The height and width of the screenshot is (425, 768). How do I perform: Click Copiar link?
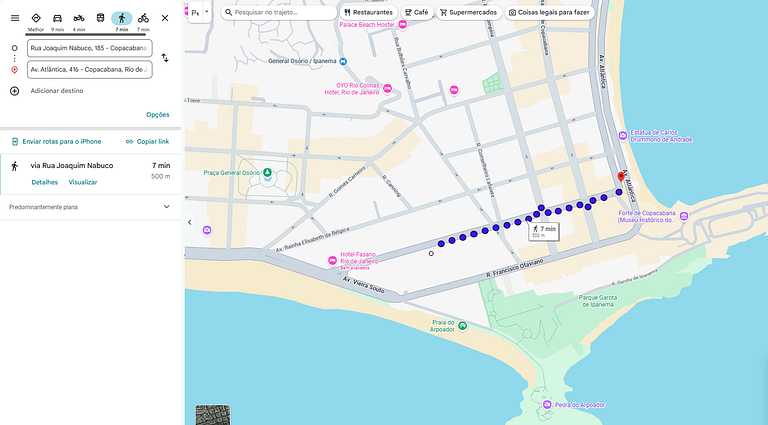tap(147, 142)
